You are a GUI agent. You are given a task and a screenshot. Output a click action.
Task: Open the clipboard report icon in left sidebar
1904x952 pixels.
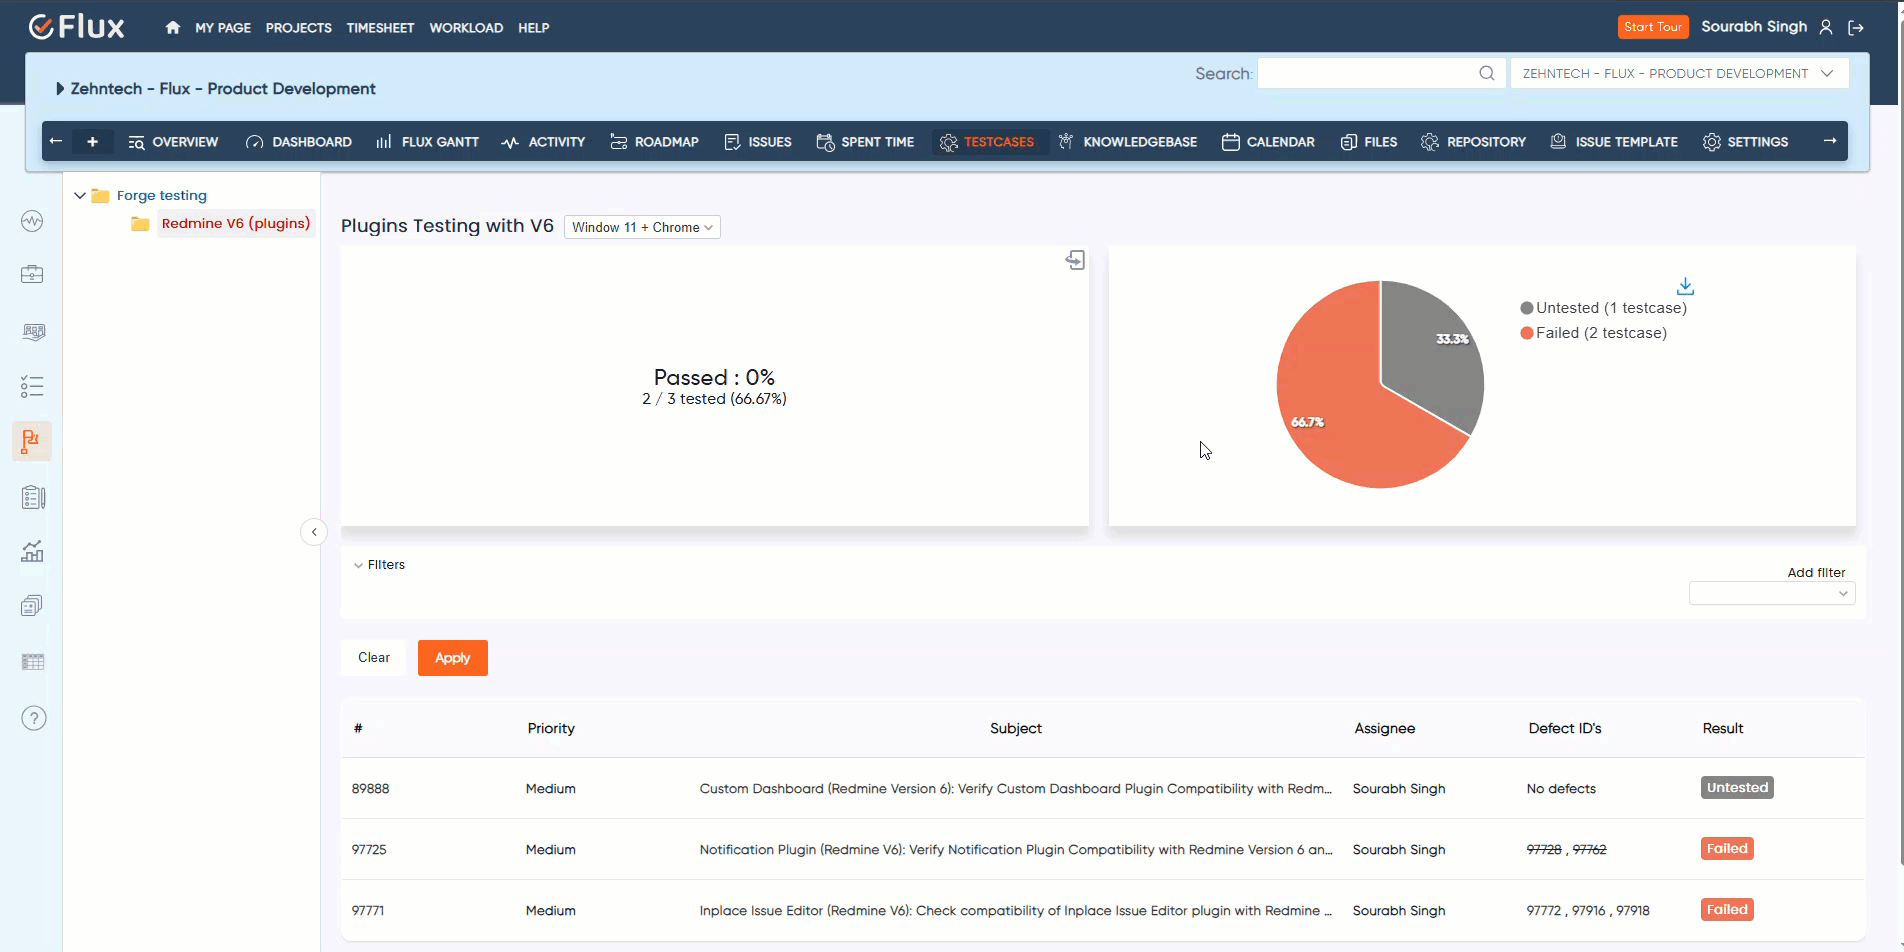pyautogui.click(x=32, y=496)
